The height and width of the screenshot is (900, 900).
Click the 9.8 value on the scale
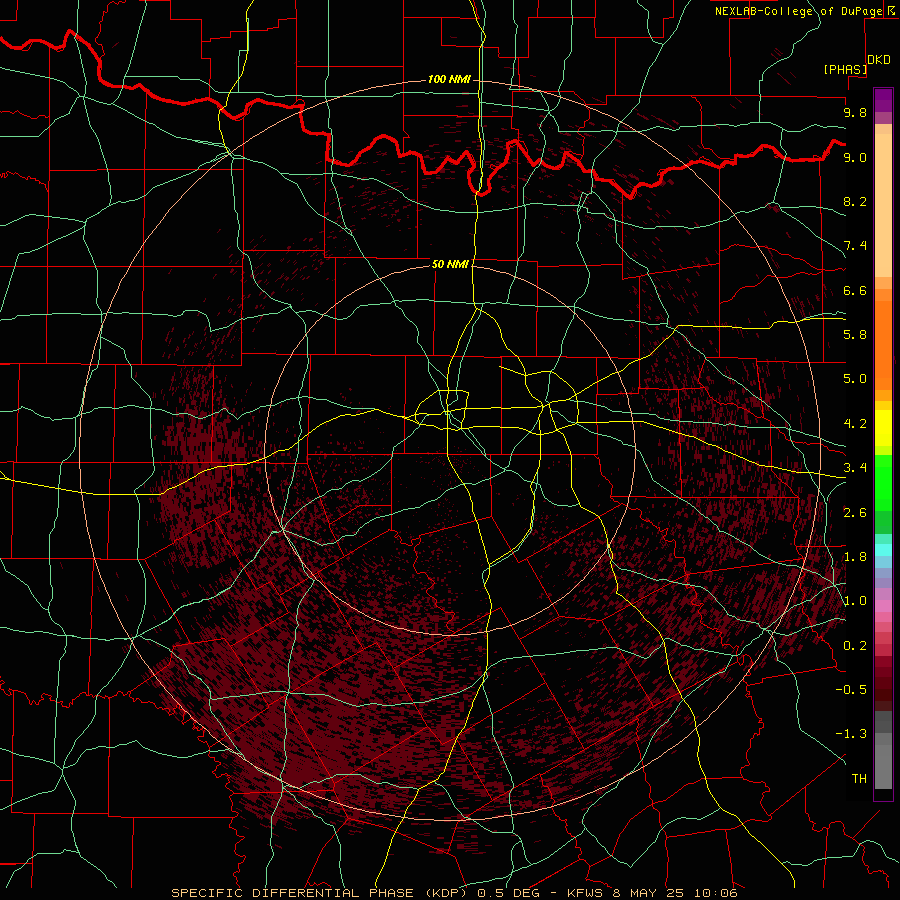click(855, 112)
